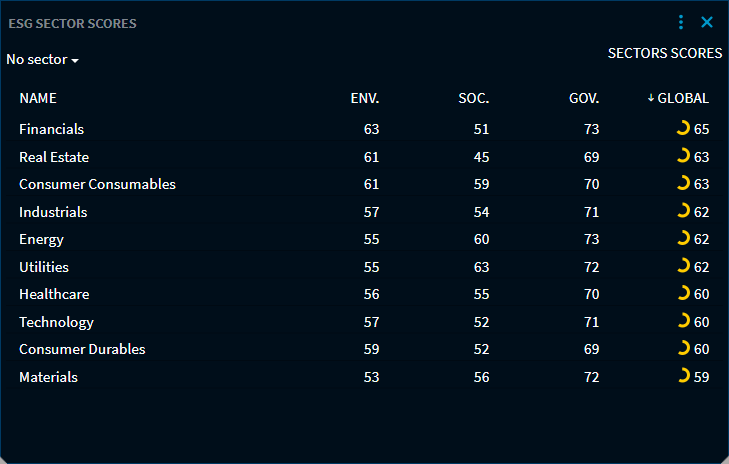
Task: Open the Consumer Consumables sector row
Action: (x=97, y=184)
